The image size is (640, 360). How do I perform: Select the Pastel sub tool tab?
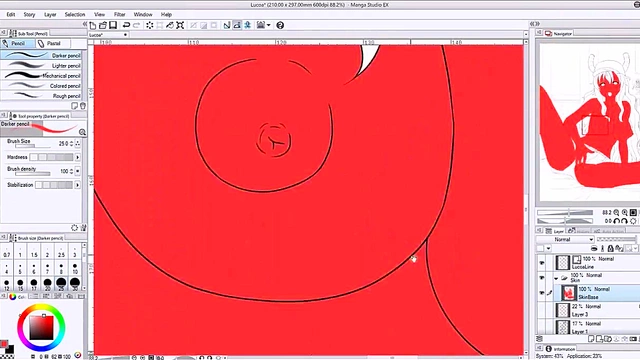pos(52,43)
